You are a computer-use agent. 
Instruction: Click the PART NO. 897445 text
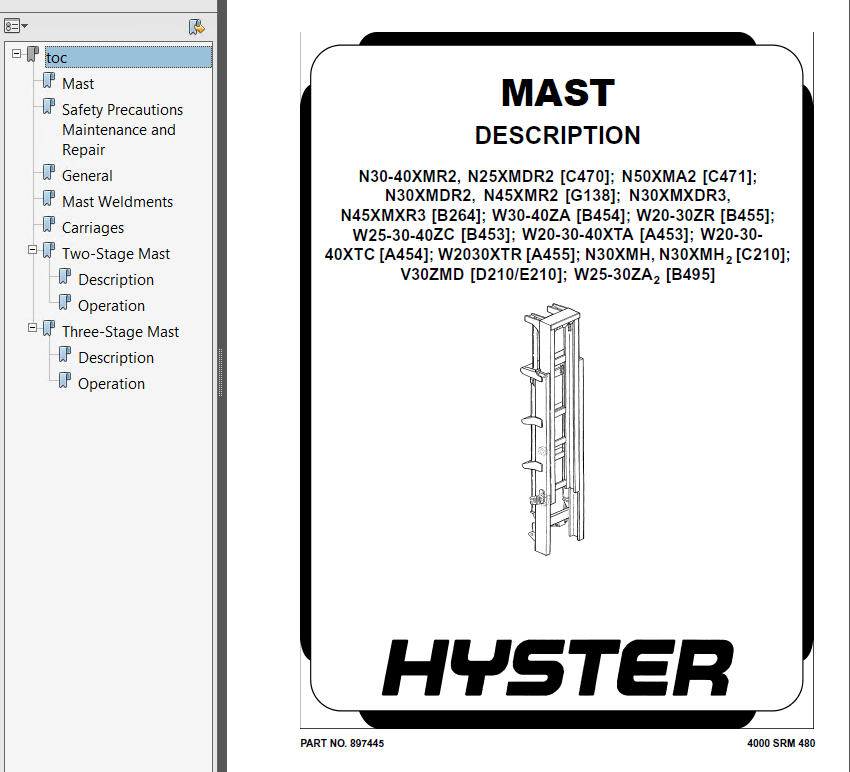[x=342, y=743]
